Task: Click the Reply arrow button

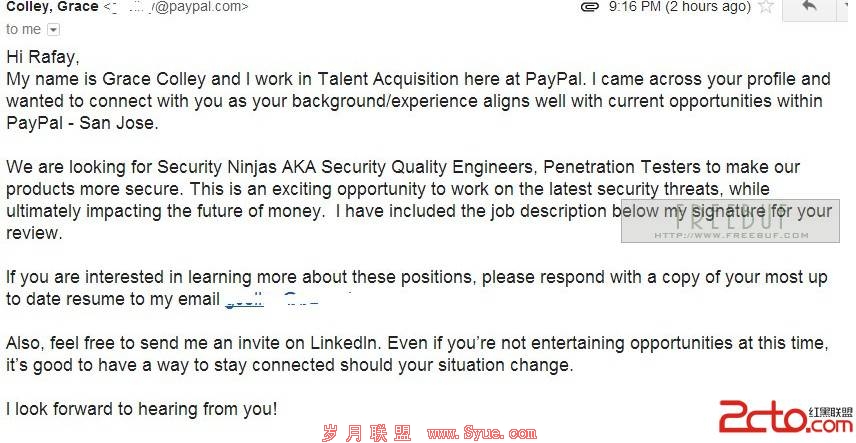Action: coord(809,7)
